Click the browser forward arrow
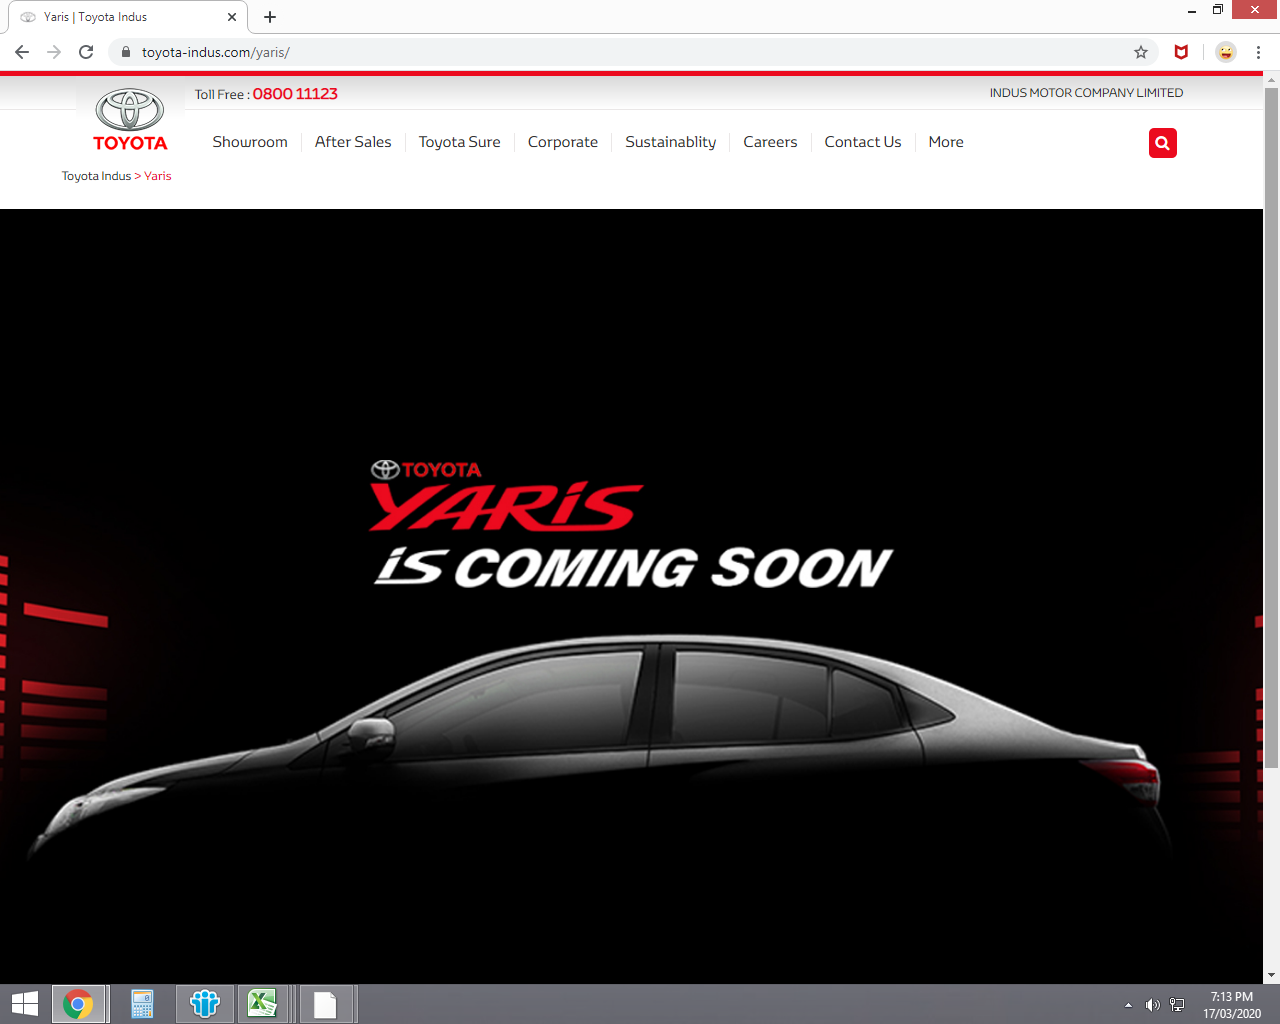Viewport: 1280px width, 1024px height. (x=54, y=52)
